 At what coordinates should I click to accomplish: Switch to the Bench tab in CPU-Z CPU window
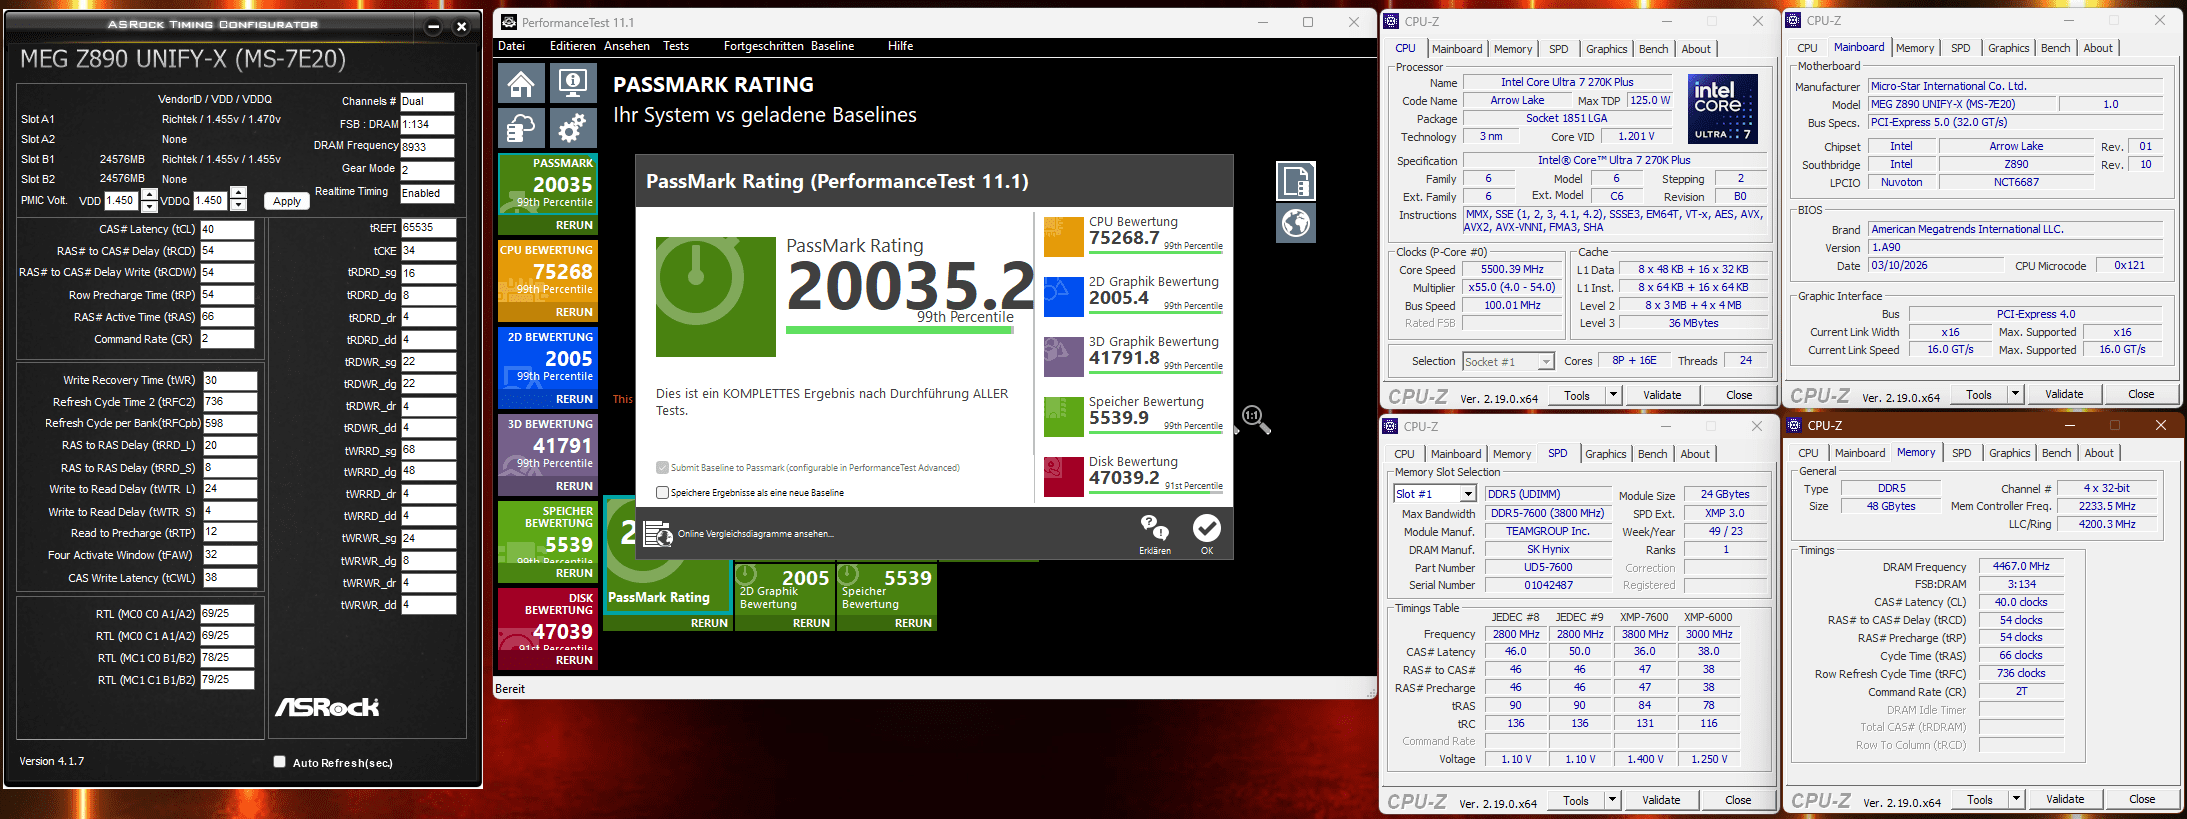pos(1653,49)
